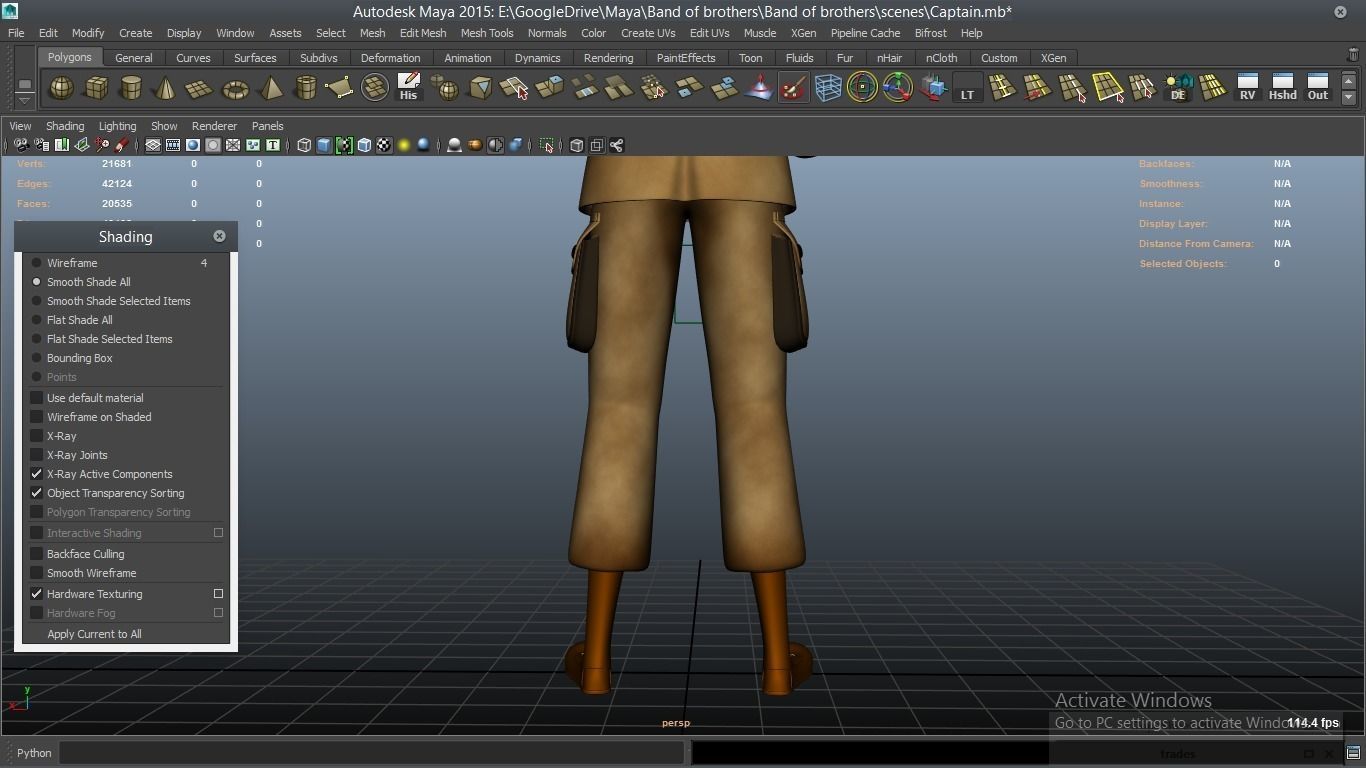This screenshot has height=768, width=1366.
Task: Open the viewport Panels menu
Action: [x=267, y=126]
